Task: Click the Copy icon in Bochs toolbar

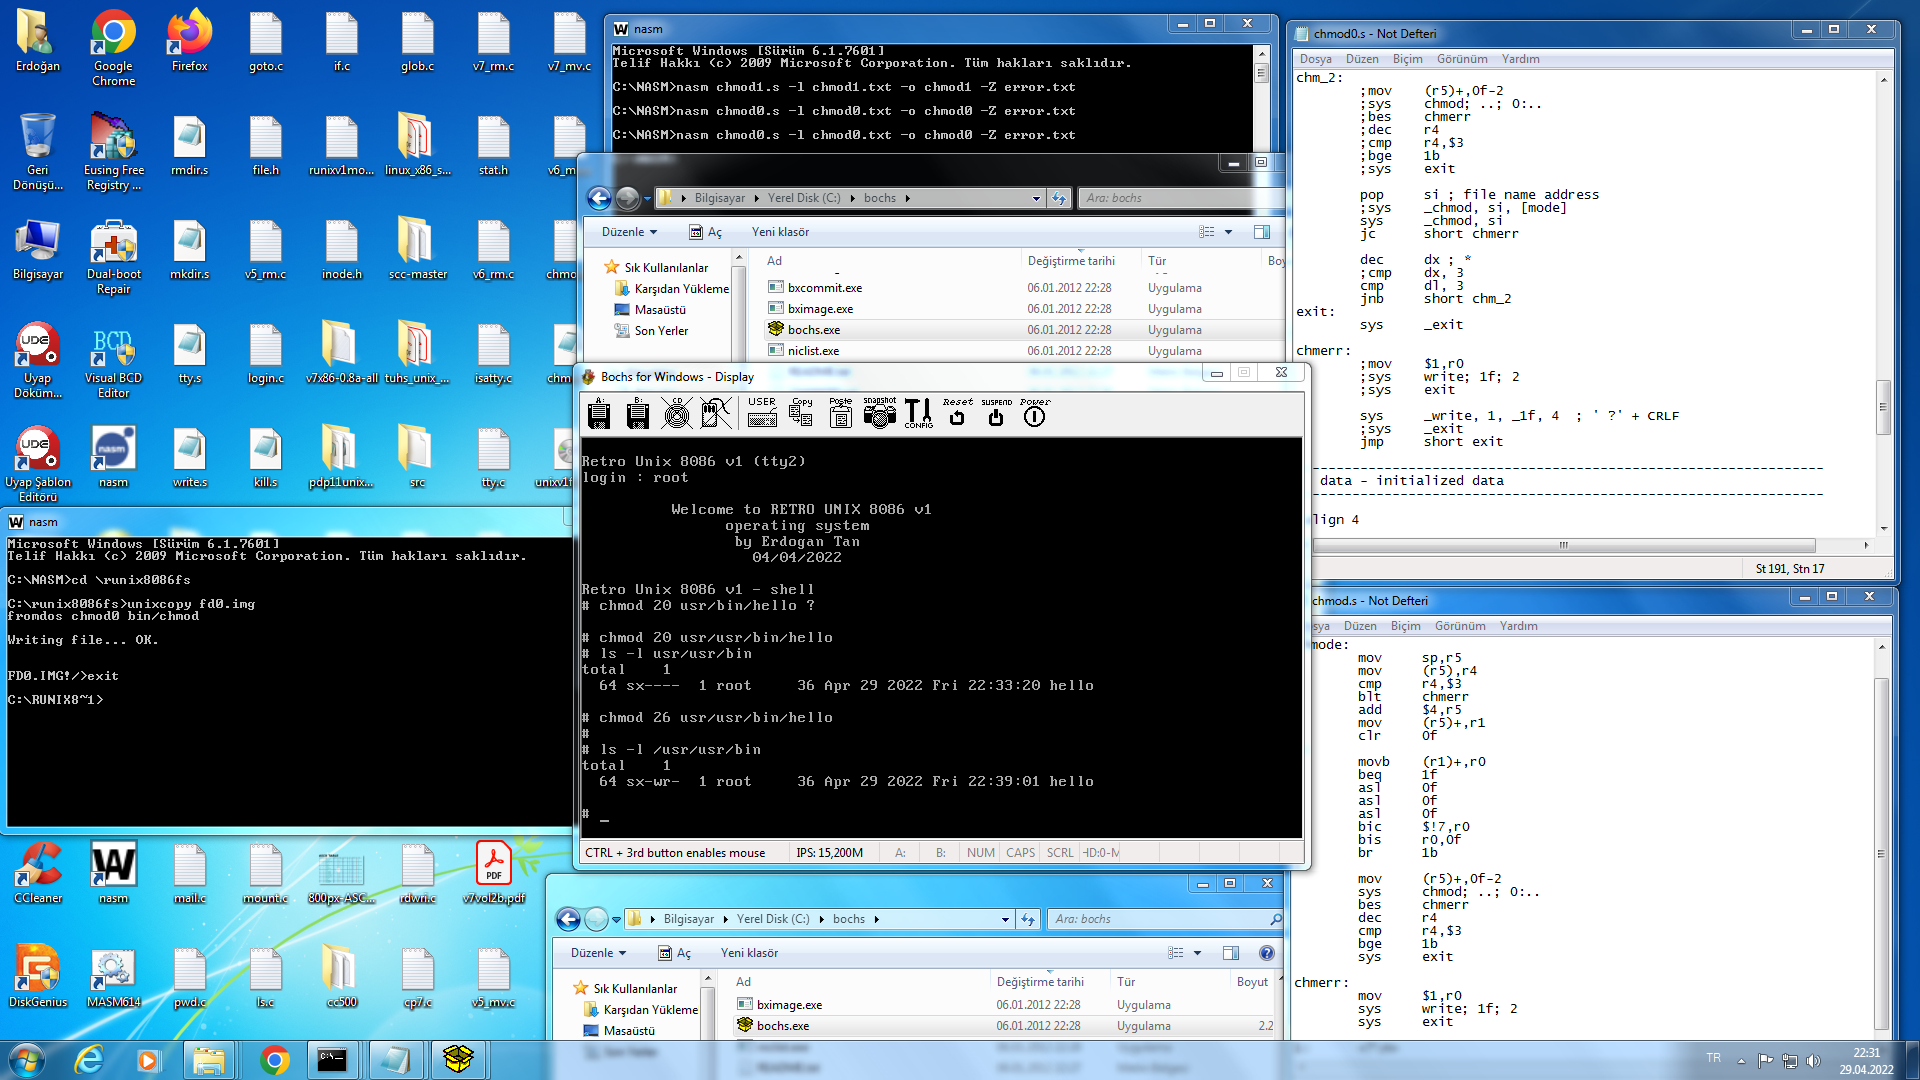Action: click(x=802, y=413)
